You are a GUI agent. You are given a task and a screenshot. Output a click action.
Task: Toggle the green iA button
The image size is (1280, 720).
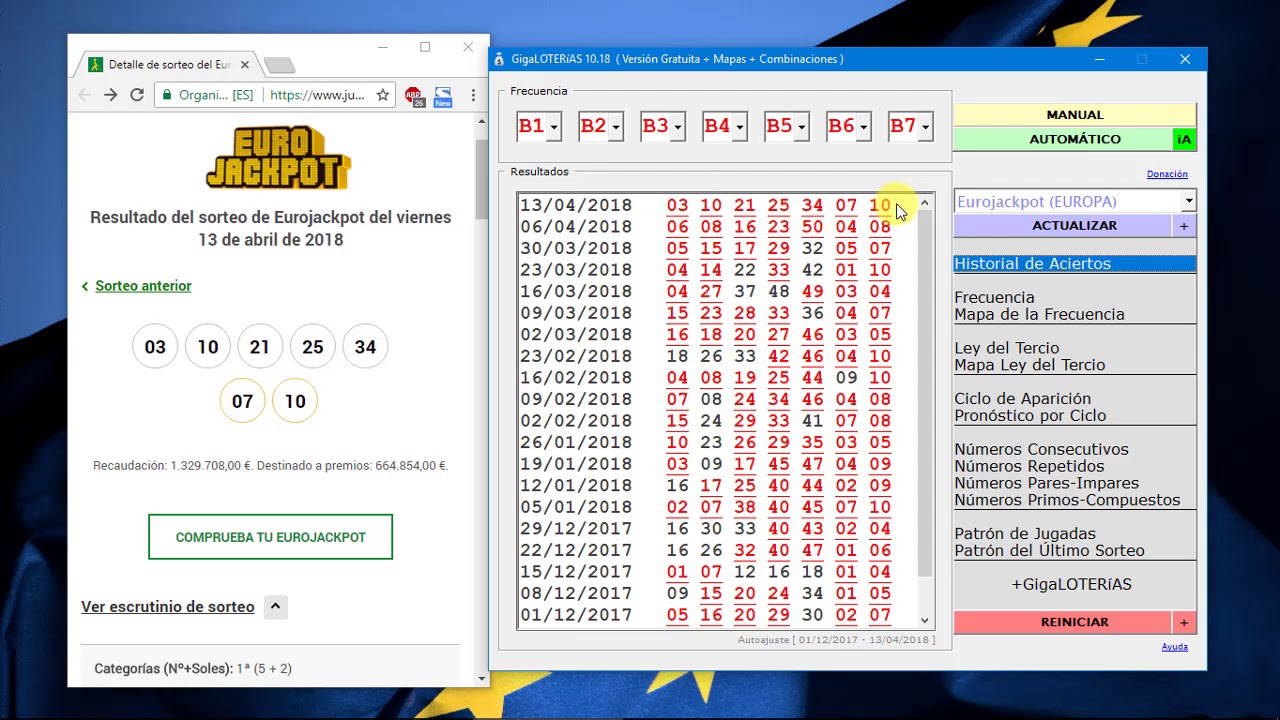tap(1184, 139)
